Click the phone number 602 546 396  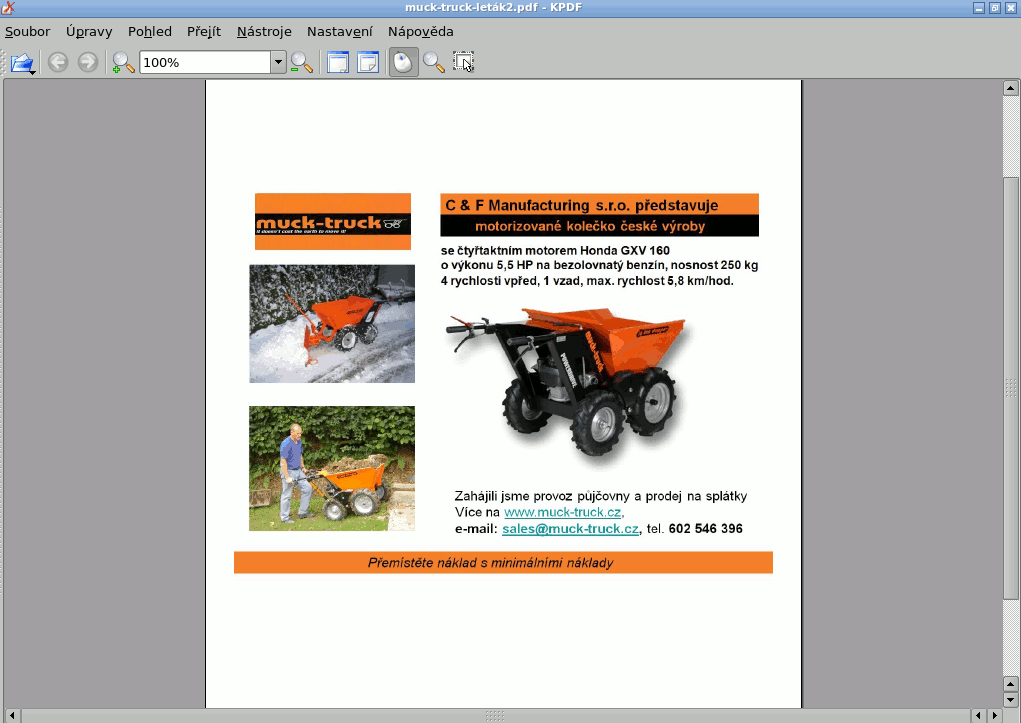coord(705,529)
